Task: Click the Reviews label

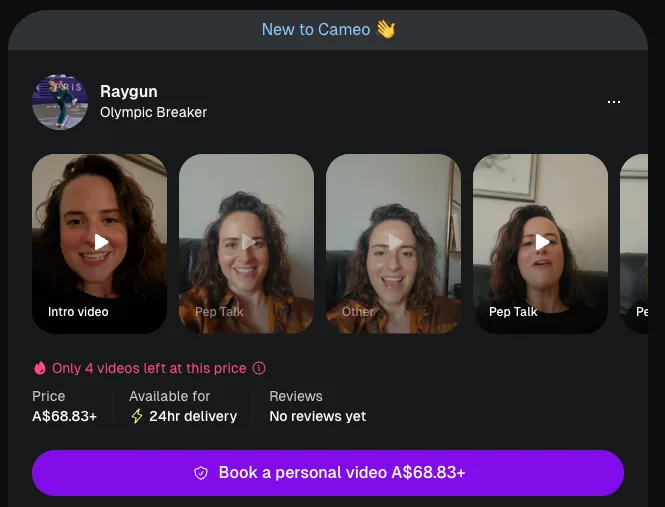Action: (x=296, y=396)
